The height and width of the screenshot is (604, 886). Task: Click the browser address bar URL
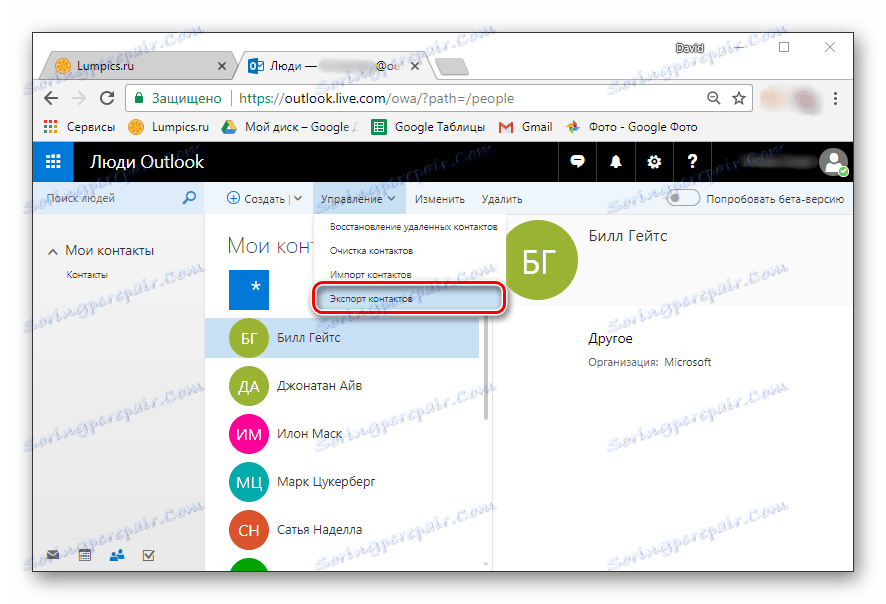pos(376,98)
